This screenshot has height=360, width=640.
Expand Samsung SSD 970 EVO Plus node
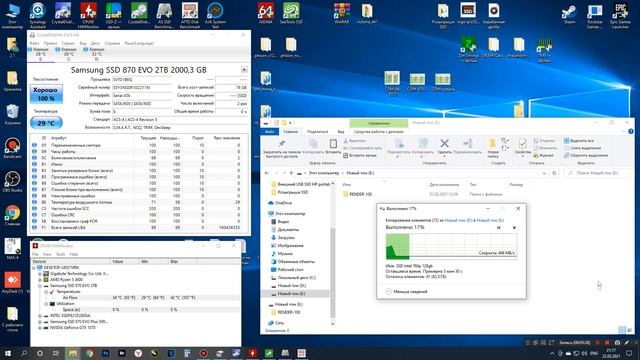(40, 322)
